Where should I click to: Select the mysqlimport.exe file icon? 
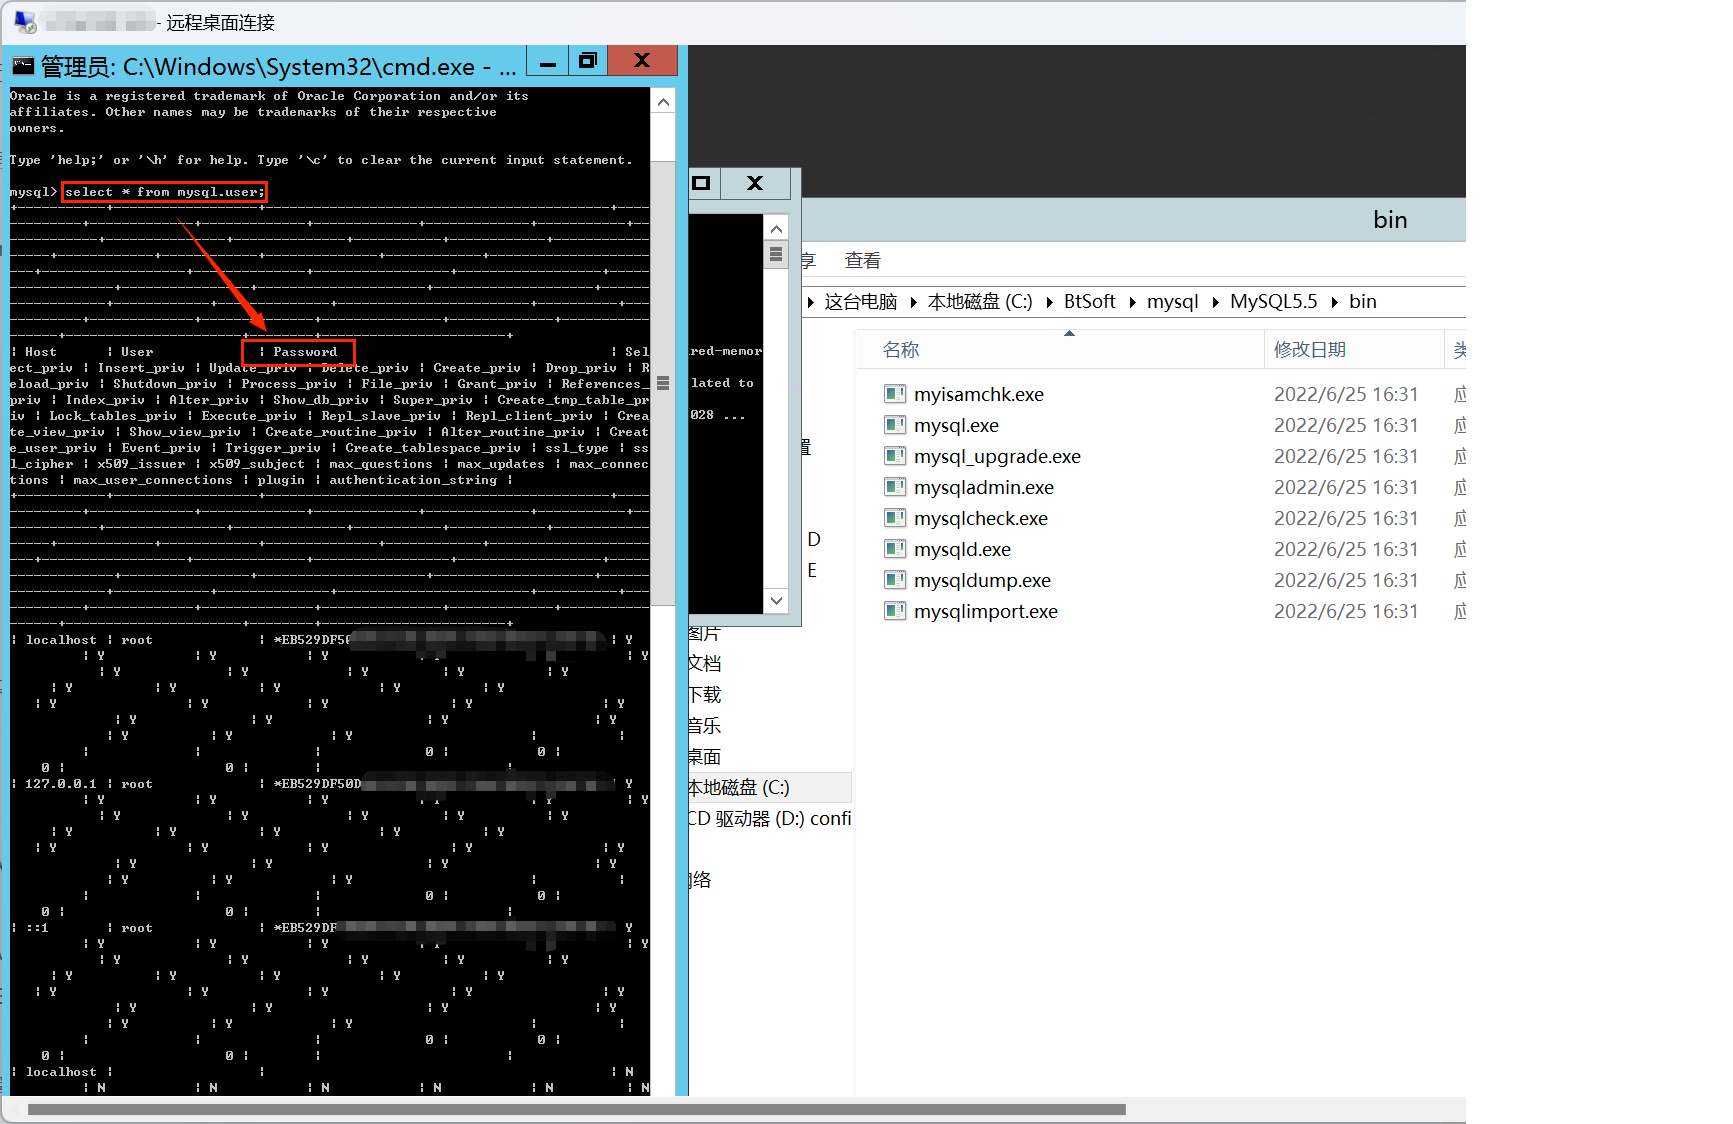click(895, 611)
